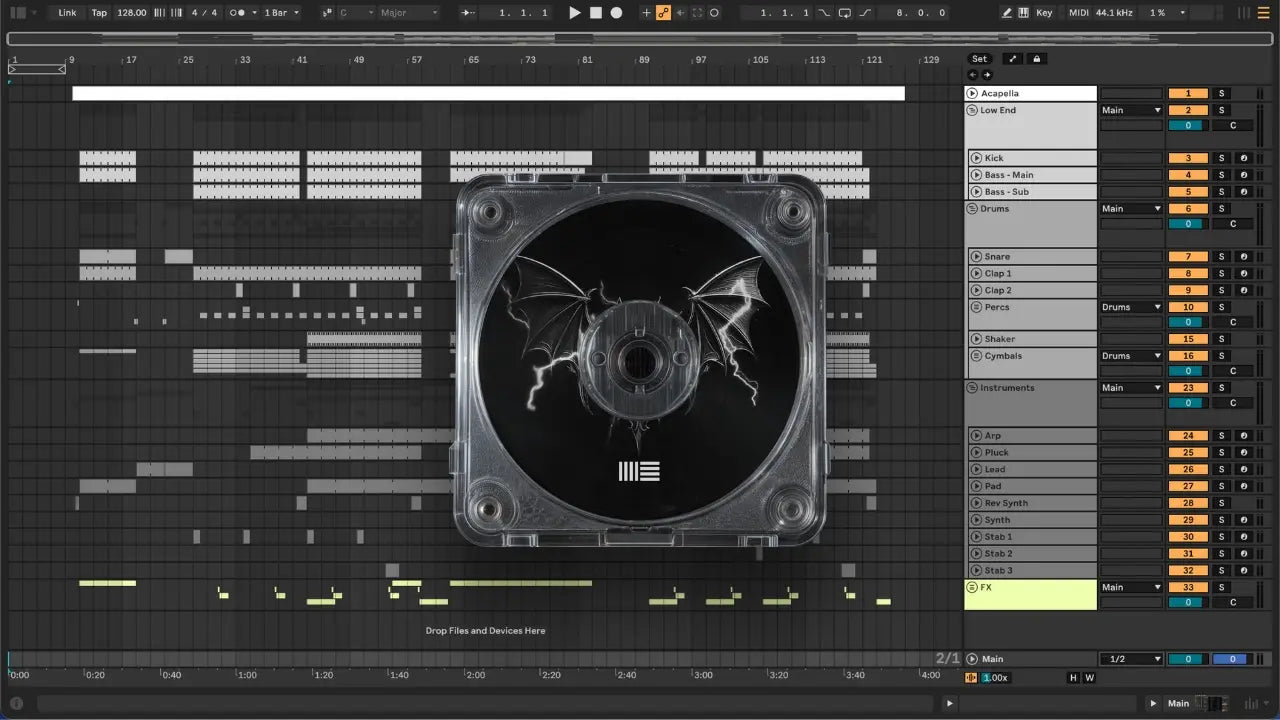The image size is (1280, 720).
Task: Toggle the Loop switch in the transport
Action: click(x=845, y=13)
